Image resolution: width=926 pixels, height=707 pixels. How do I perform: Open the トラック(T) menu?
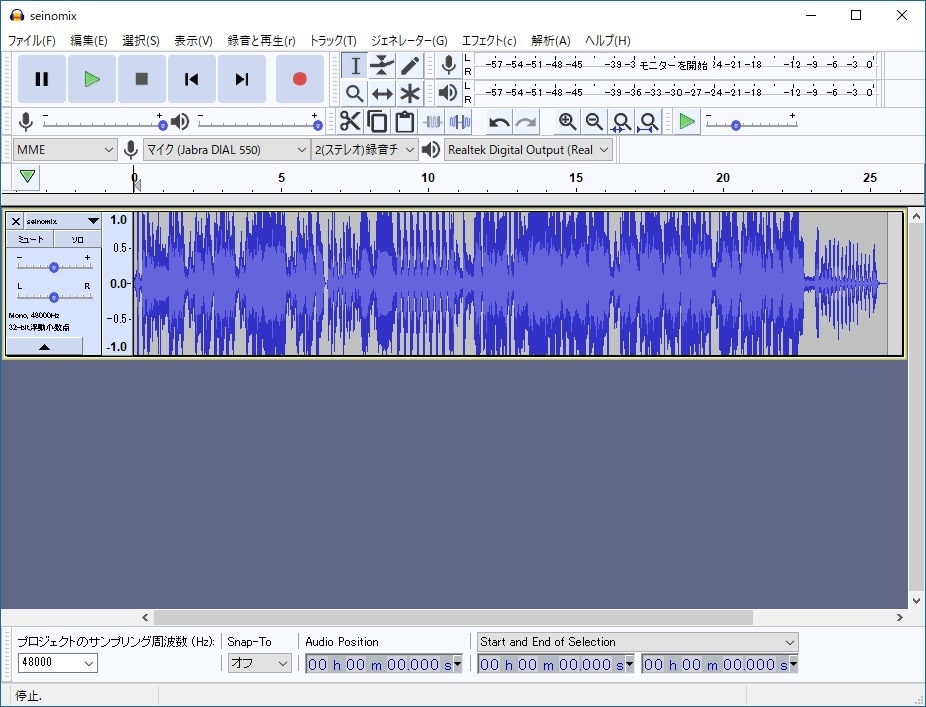(333, 41)
